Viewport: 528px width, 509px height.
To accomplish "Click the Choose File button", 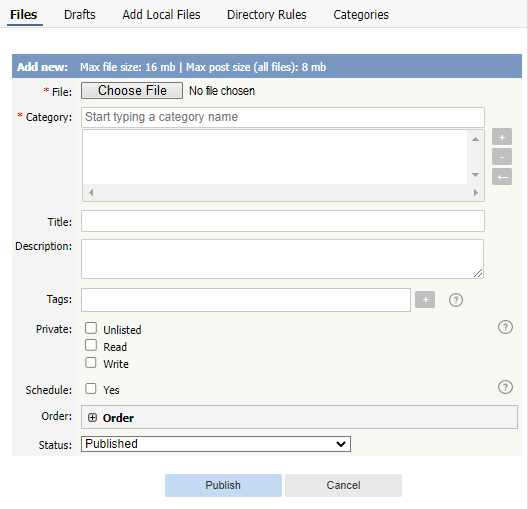I will coord(132,91).
